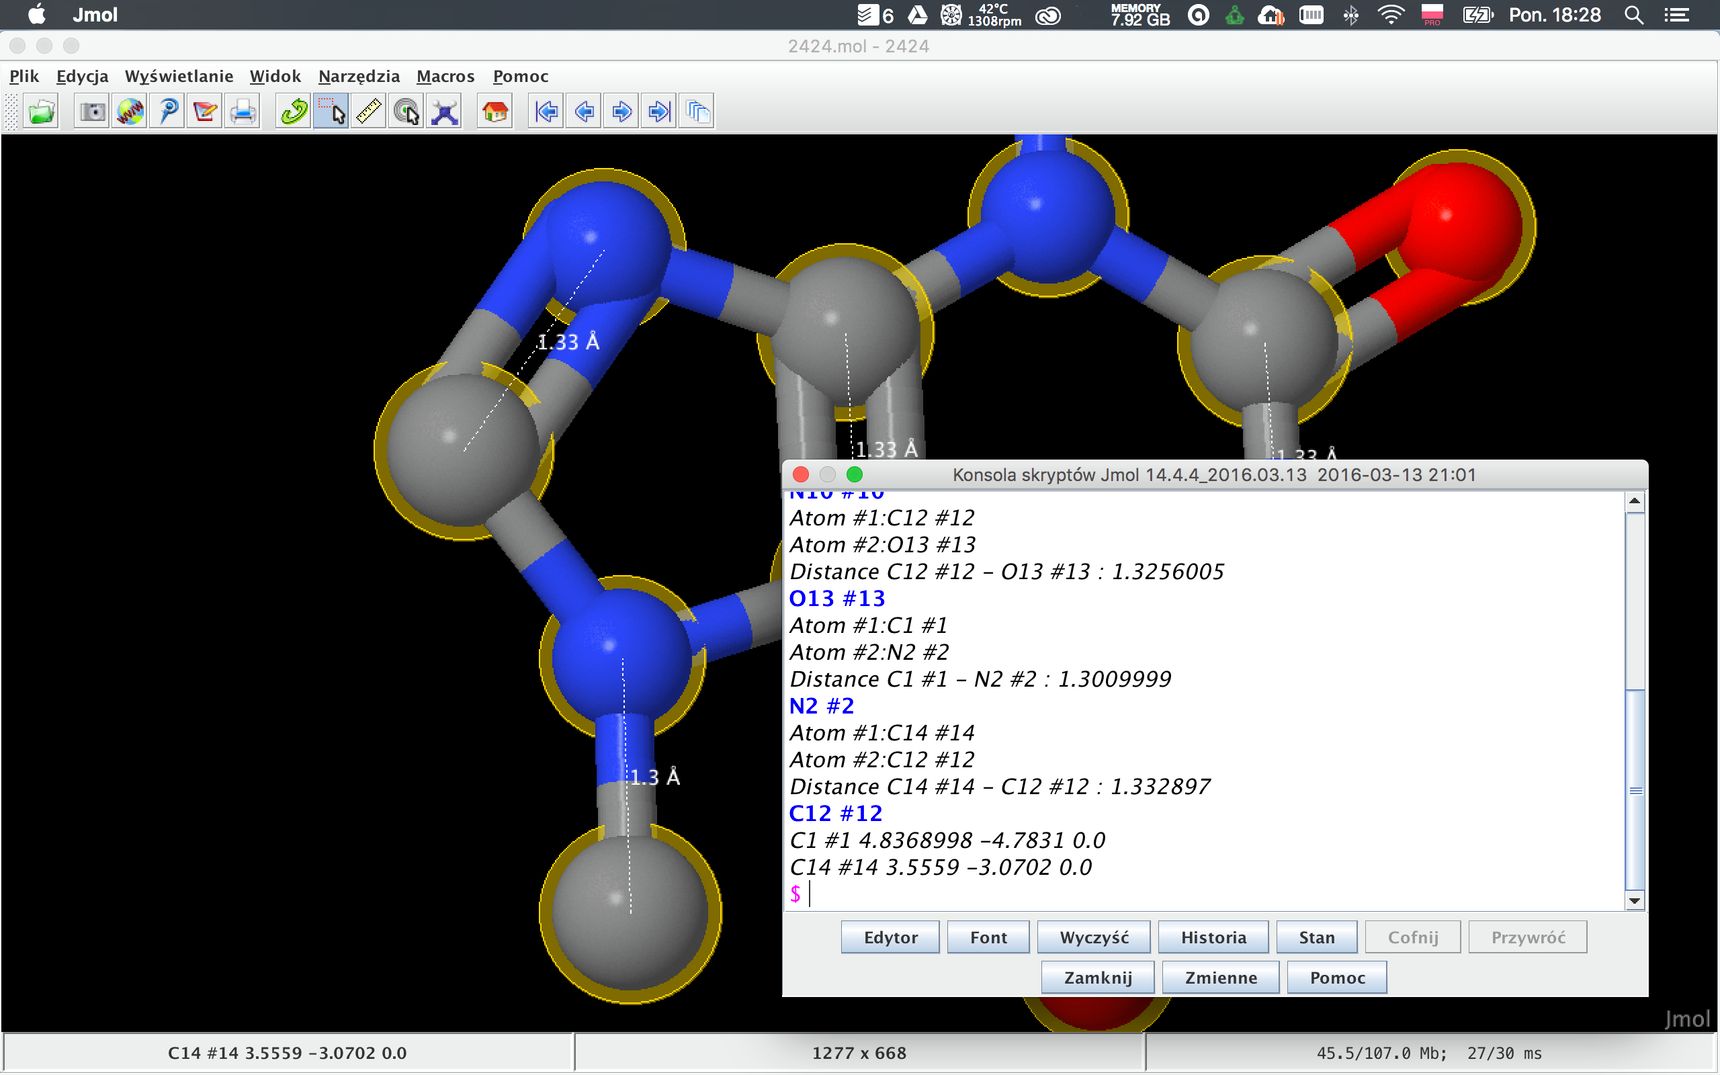Viewport: 1720px width, 1075px height.
Task: Open the Wyświetlanie menu
Action: [x=179, y=76]
